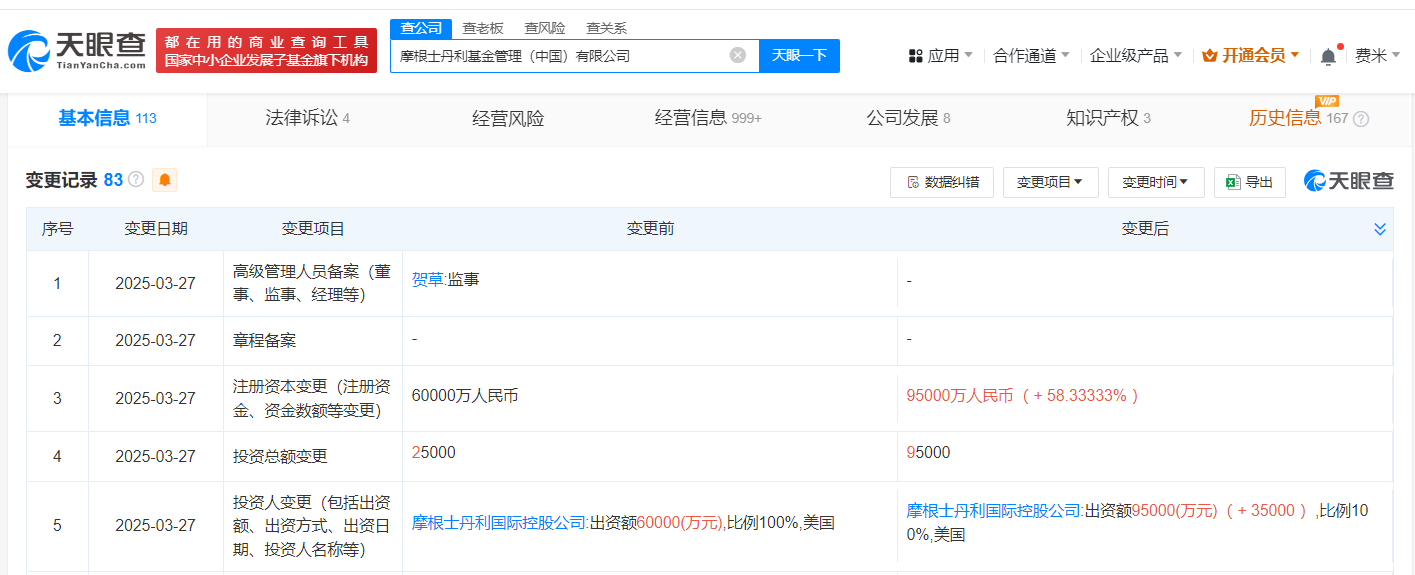Switch to the 法律诉讼 tab
This screenshot has width=1415, height=575.
(x=307, y=119)
